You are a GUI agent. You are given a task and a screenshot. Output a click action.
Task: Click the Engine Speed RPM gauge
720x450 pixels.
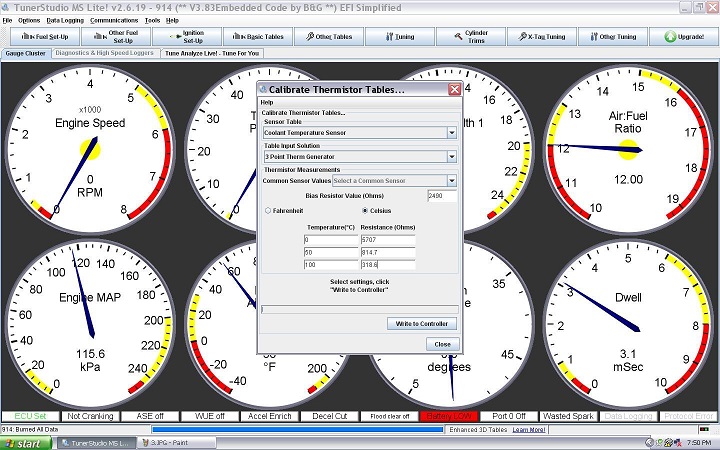[x=90, y=150]
